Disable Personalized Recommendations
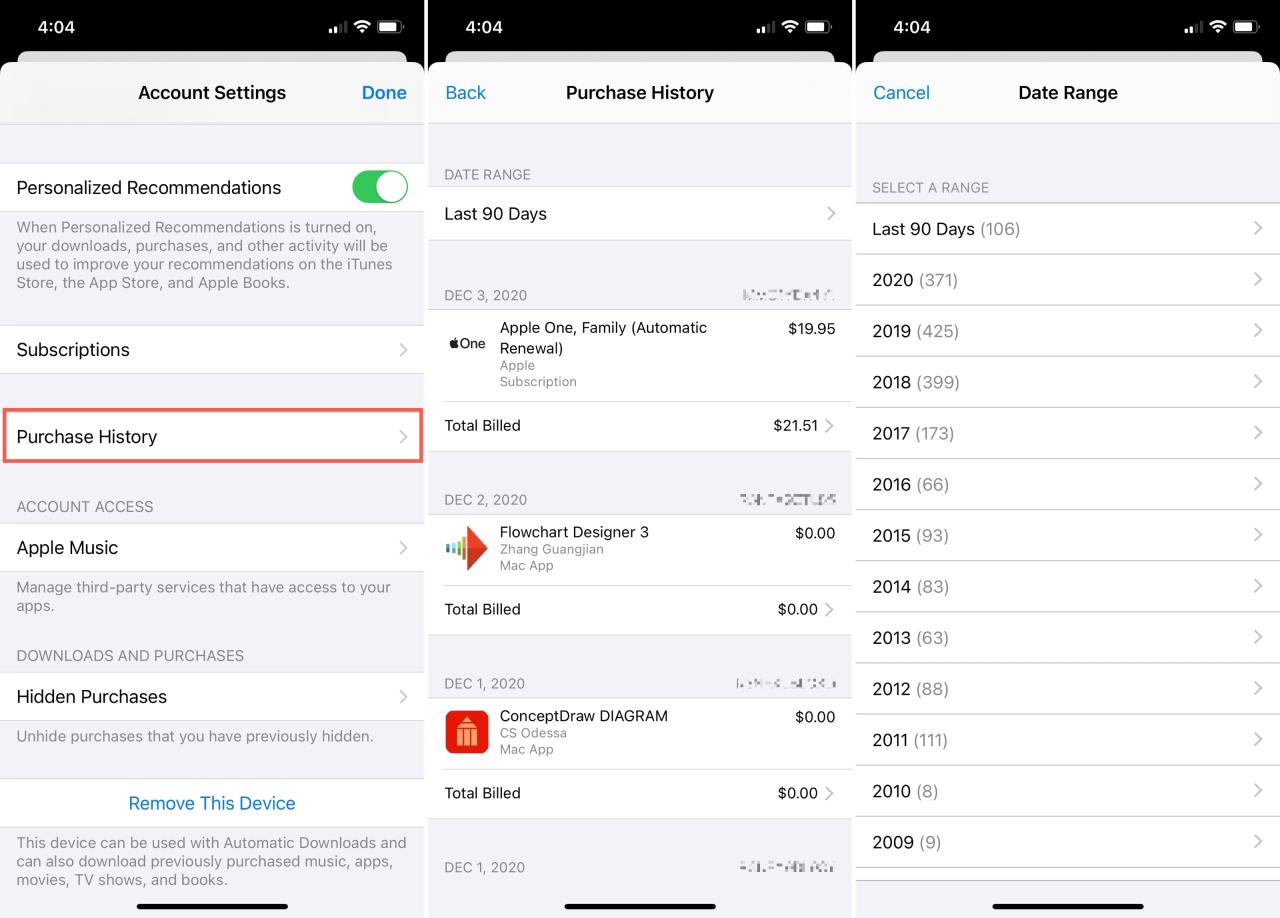 (x=380, y=187)
